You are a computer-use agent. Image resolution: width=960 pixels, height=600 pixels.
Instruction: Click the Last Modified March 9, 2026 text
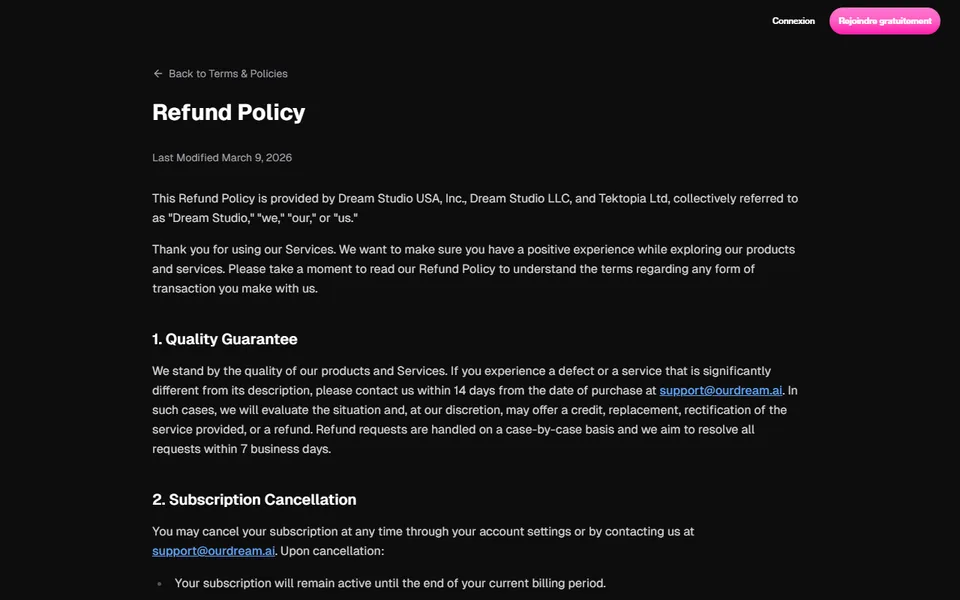tap(222, 157)
